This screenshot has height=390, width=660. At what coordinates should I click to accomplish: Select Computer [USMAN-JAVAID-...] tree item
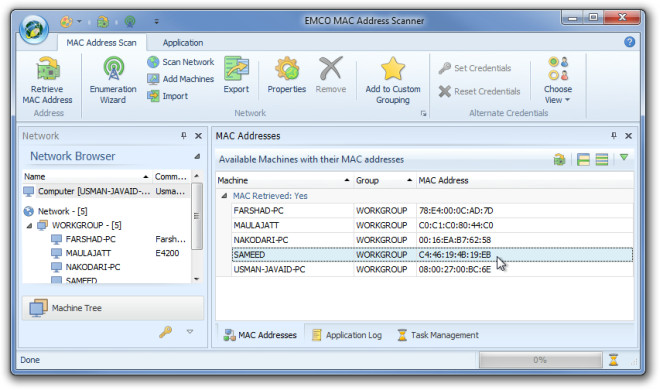(106, 191)
